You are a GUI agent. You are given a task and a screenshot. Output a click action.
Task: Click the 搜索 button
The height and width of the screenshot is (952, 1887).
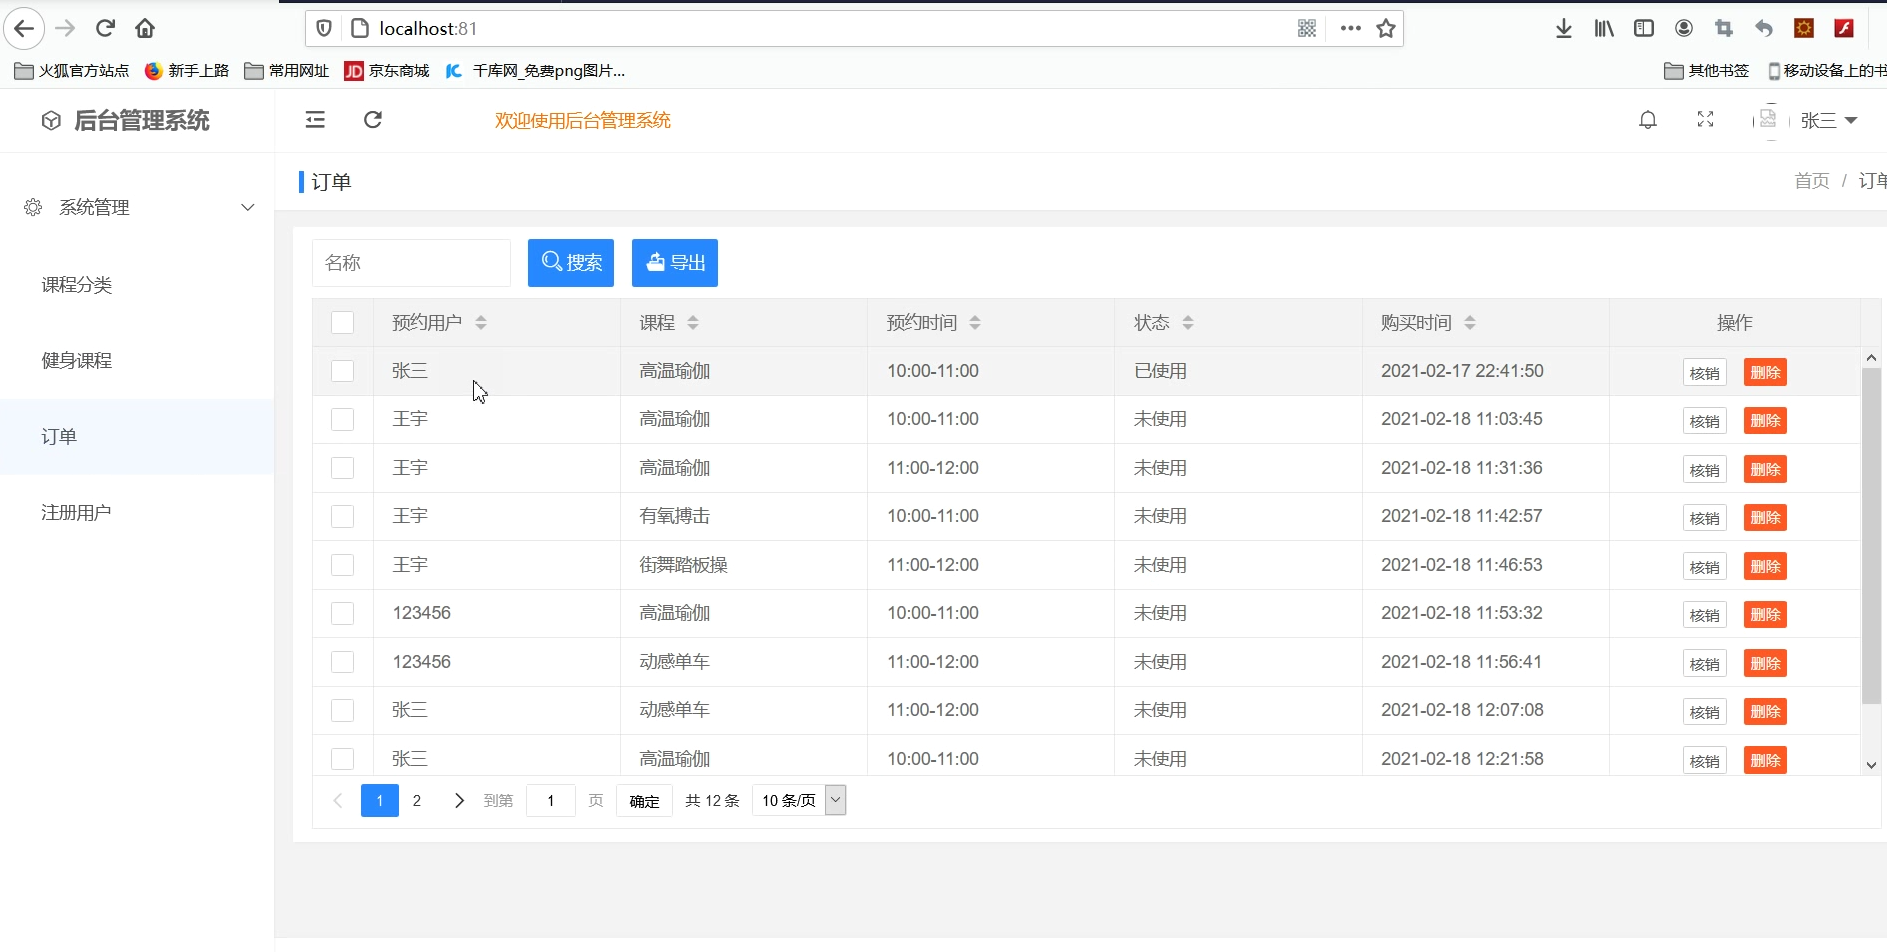(571, 263)
